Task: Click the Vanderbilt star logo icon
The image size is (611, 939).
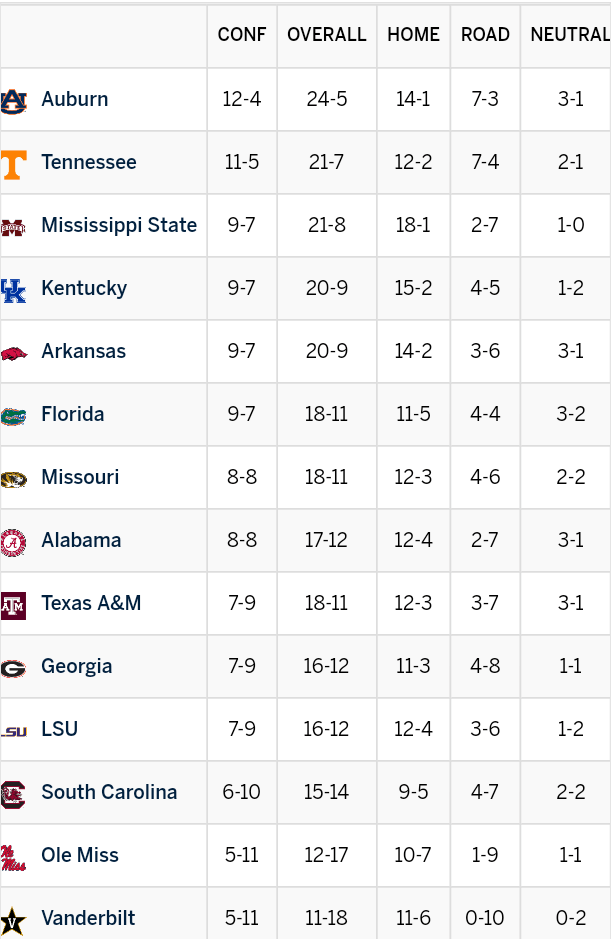Action: 14,919
